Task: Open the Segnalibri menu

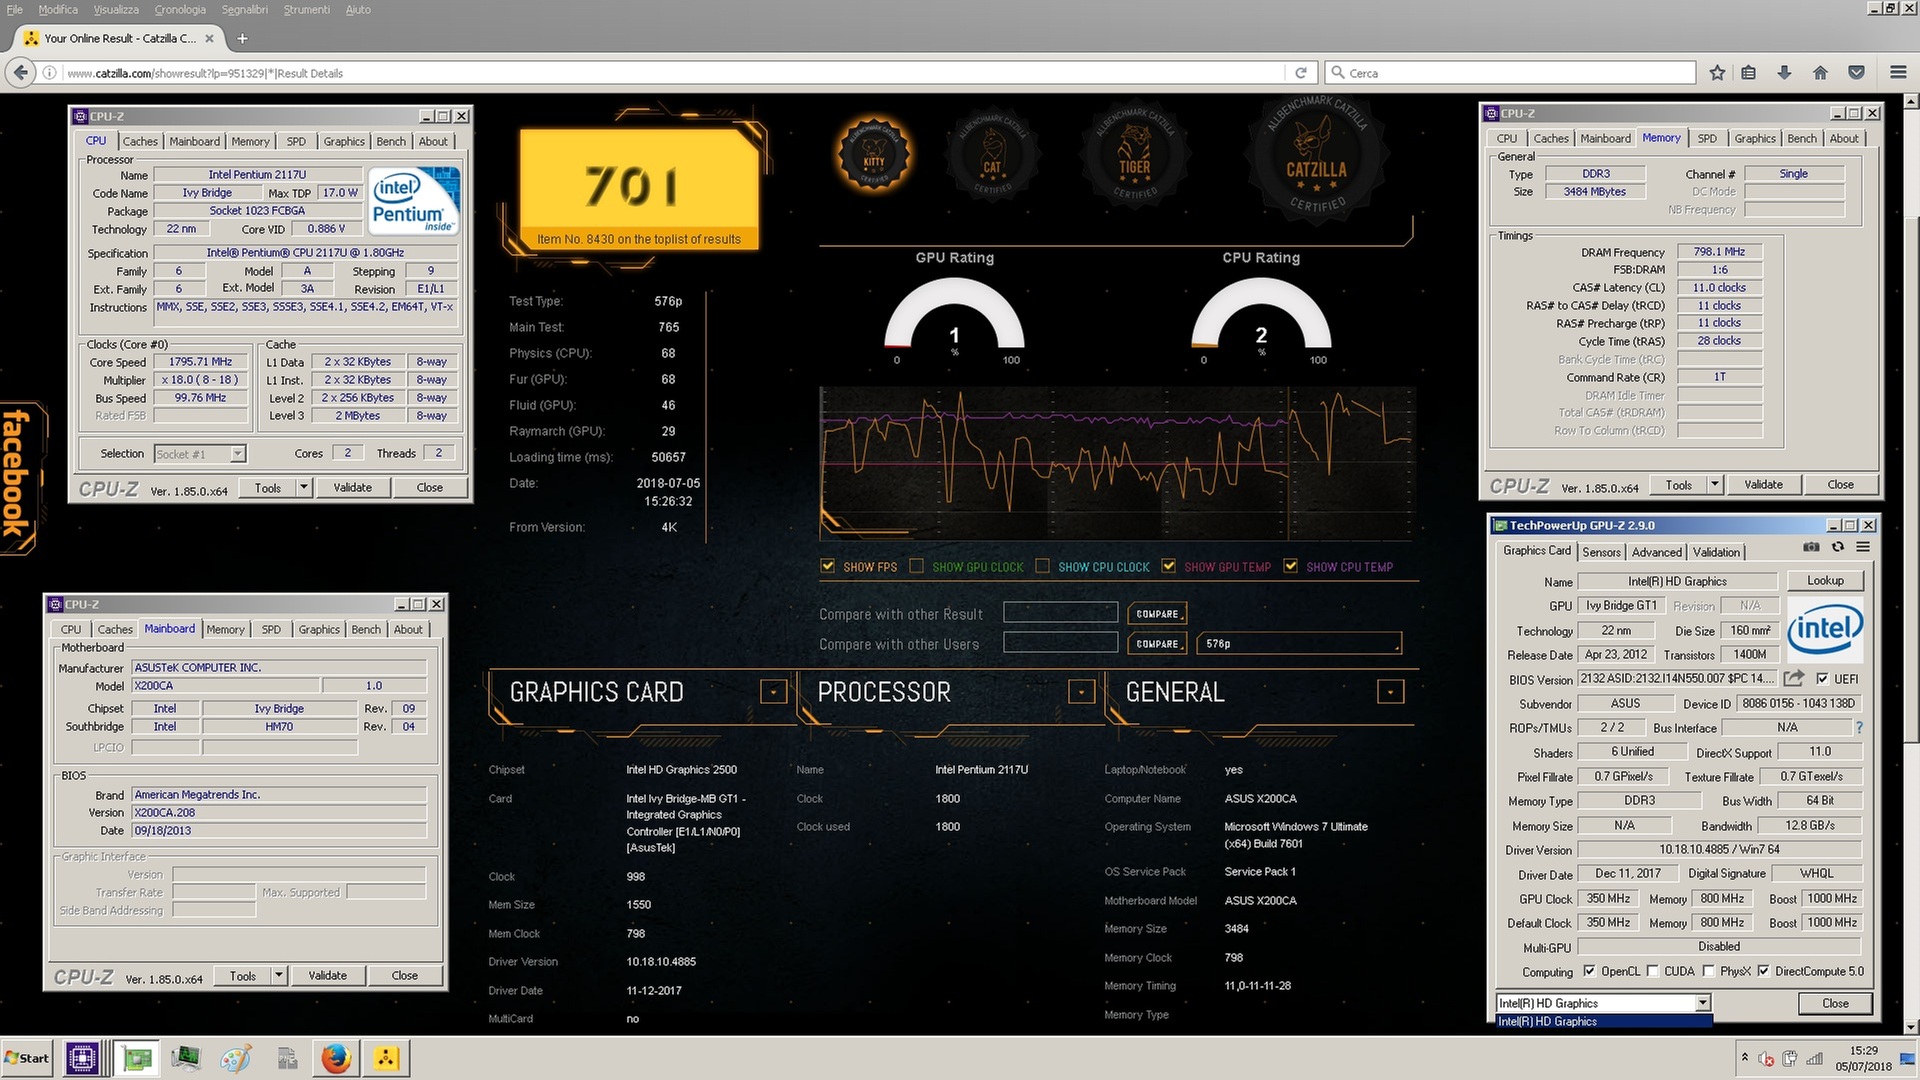Action: tap(244, 9)
